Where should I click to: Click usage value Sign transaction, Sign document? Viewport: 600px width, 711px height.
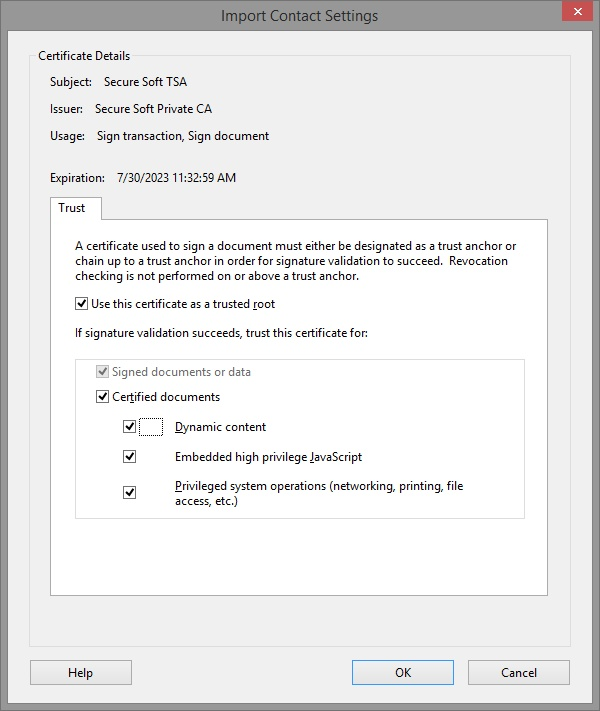tap(183, 136)
